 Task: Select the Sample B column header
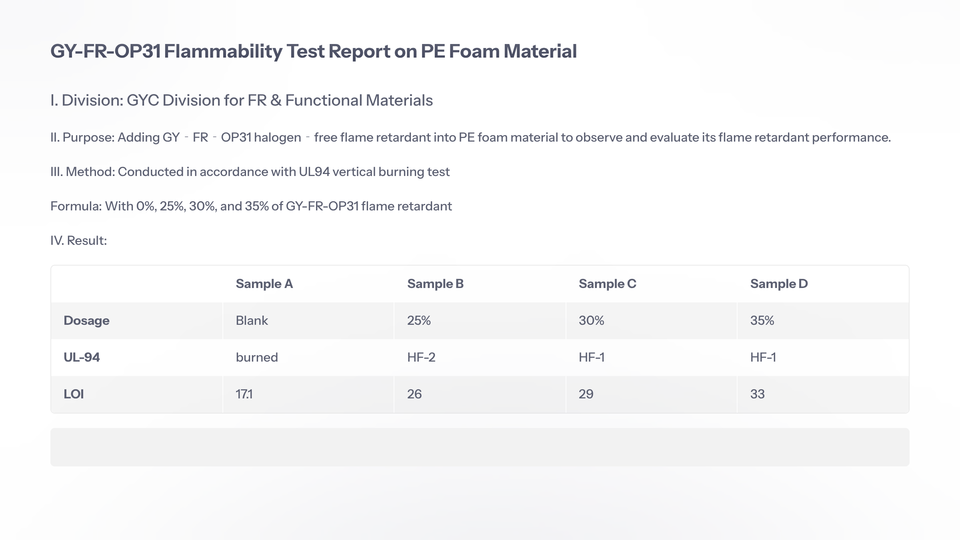click(x=435, y=284)
